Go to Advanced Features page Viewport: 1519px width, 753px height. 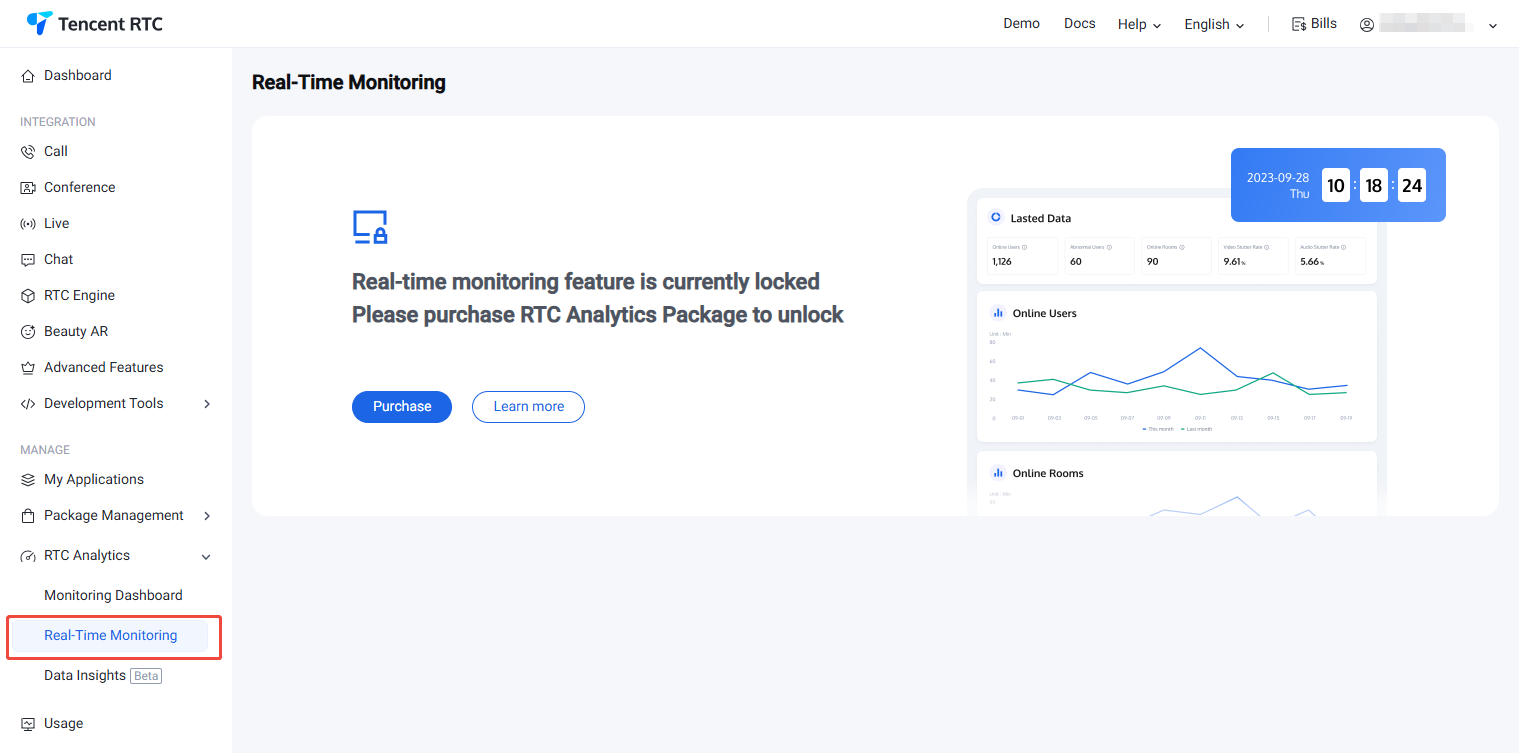click(104, 368)
